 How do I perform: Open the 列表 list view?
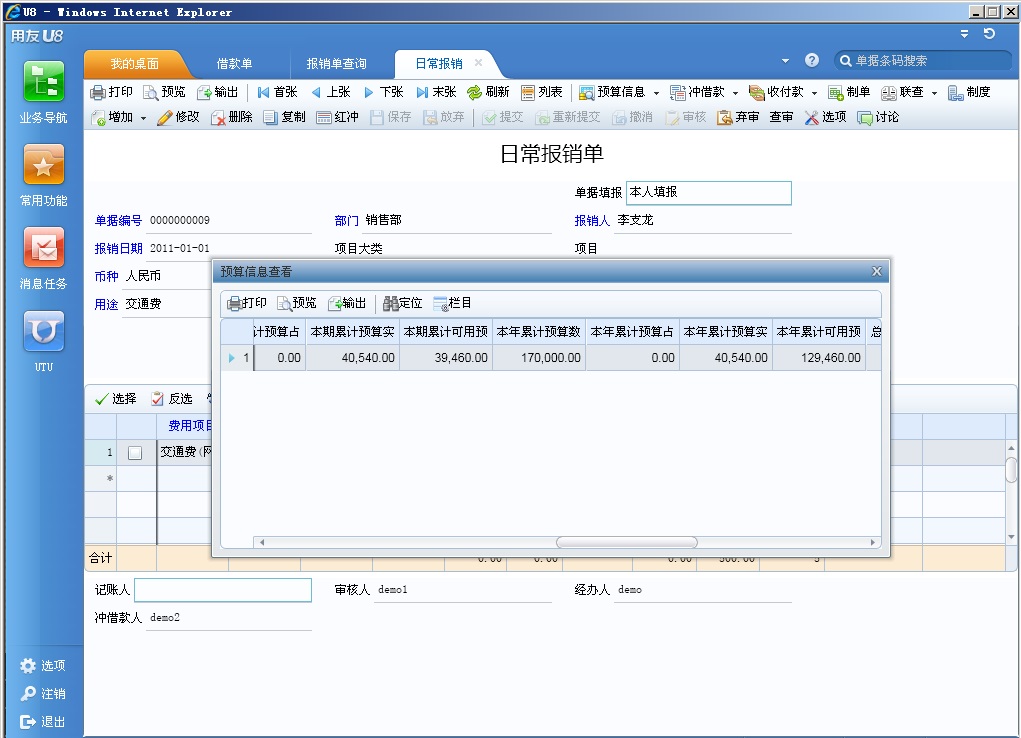(x=542, y=92)
